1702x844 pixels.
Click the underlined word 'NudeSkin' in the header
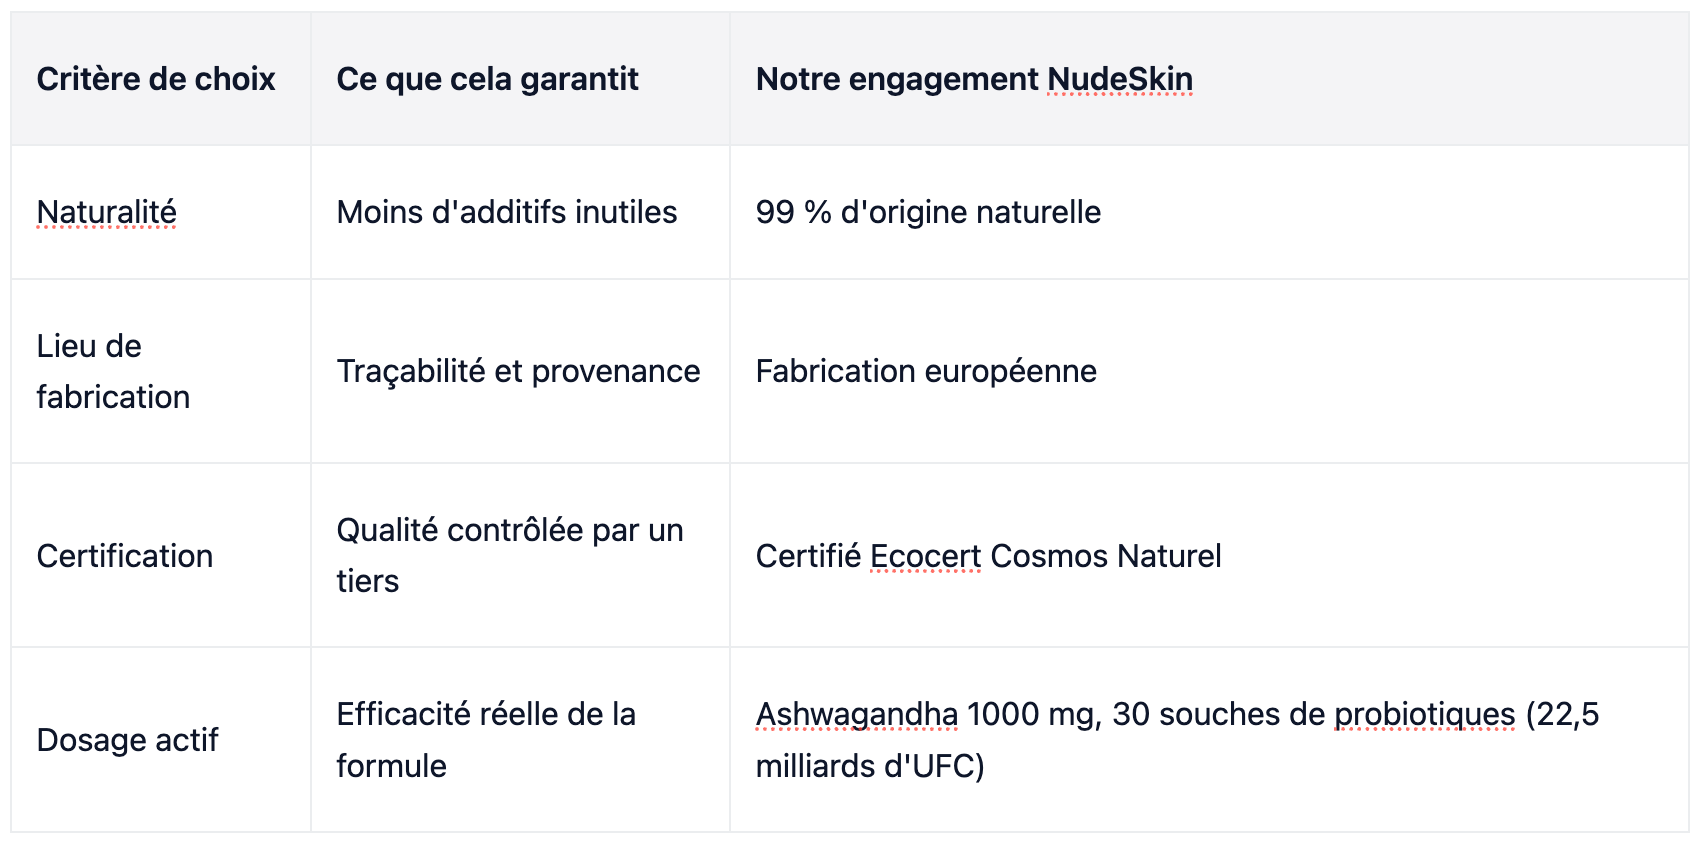click(x=1120, y=79)
